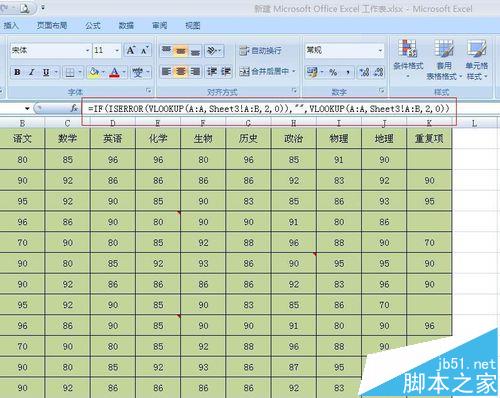Image resolution: width=500 pixels, height=398 pixels.
Task: Select column L header
Action: click(x=474, y=124)
